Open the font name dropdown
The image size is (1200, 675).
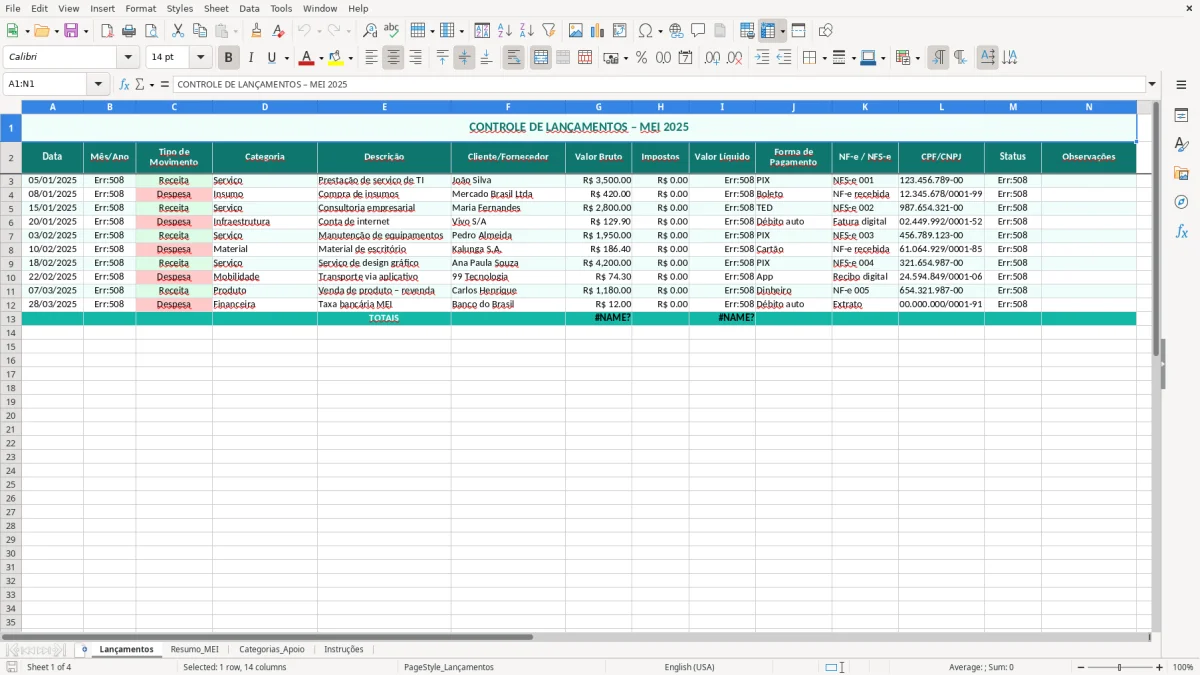click(x=128, y=58)
